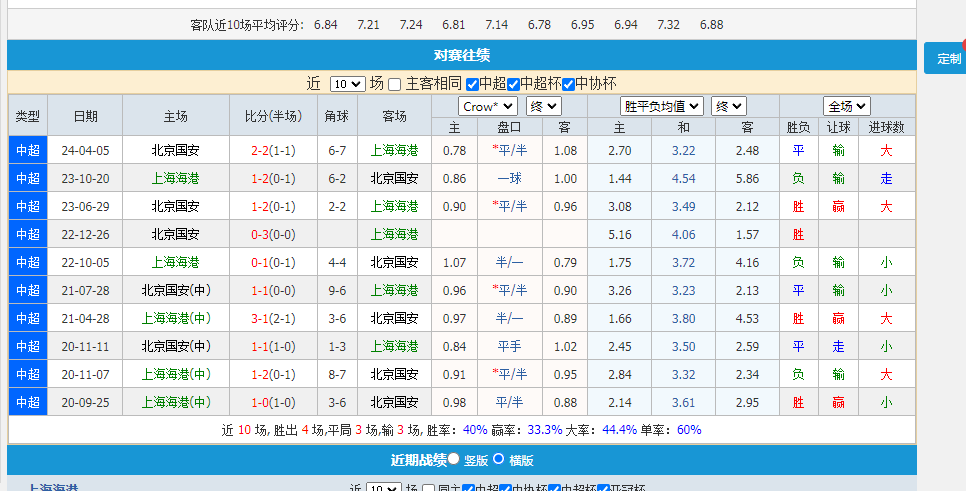Click the 3-1(2-1) score link
This screenshot has width=966, height=491.
(x=272, y=318)
